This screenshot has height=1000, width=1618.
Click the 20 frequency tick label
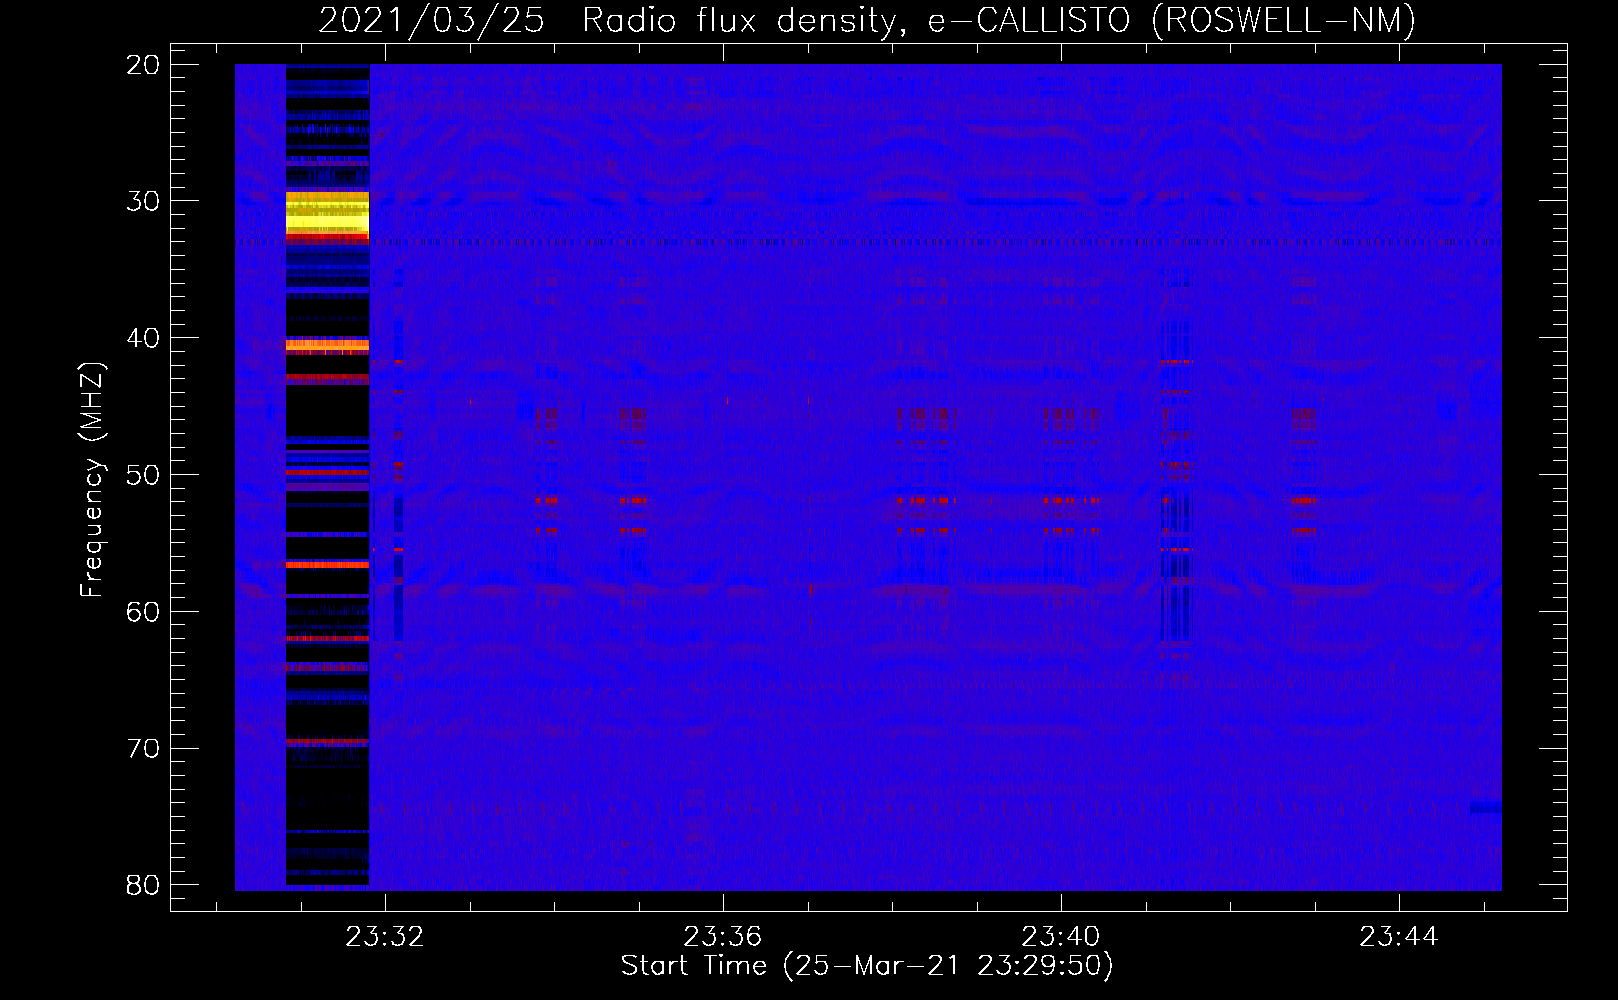coord(144,65)
